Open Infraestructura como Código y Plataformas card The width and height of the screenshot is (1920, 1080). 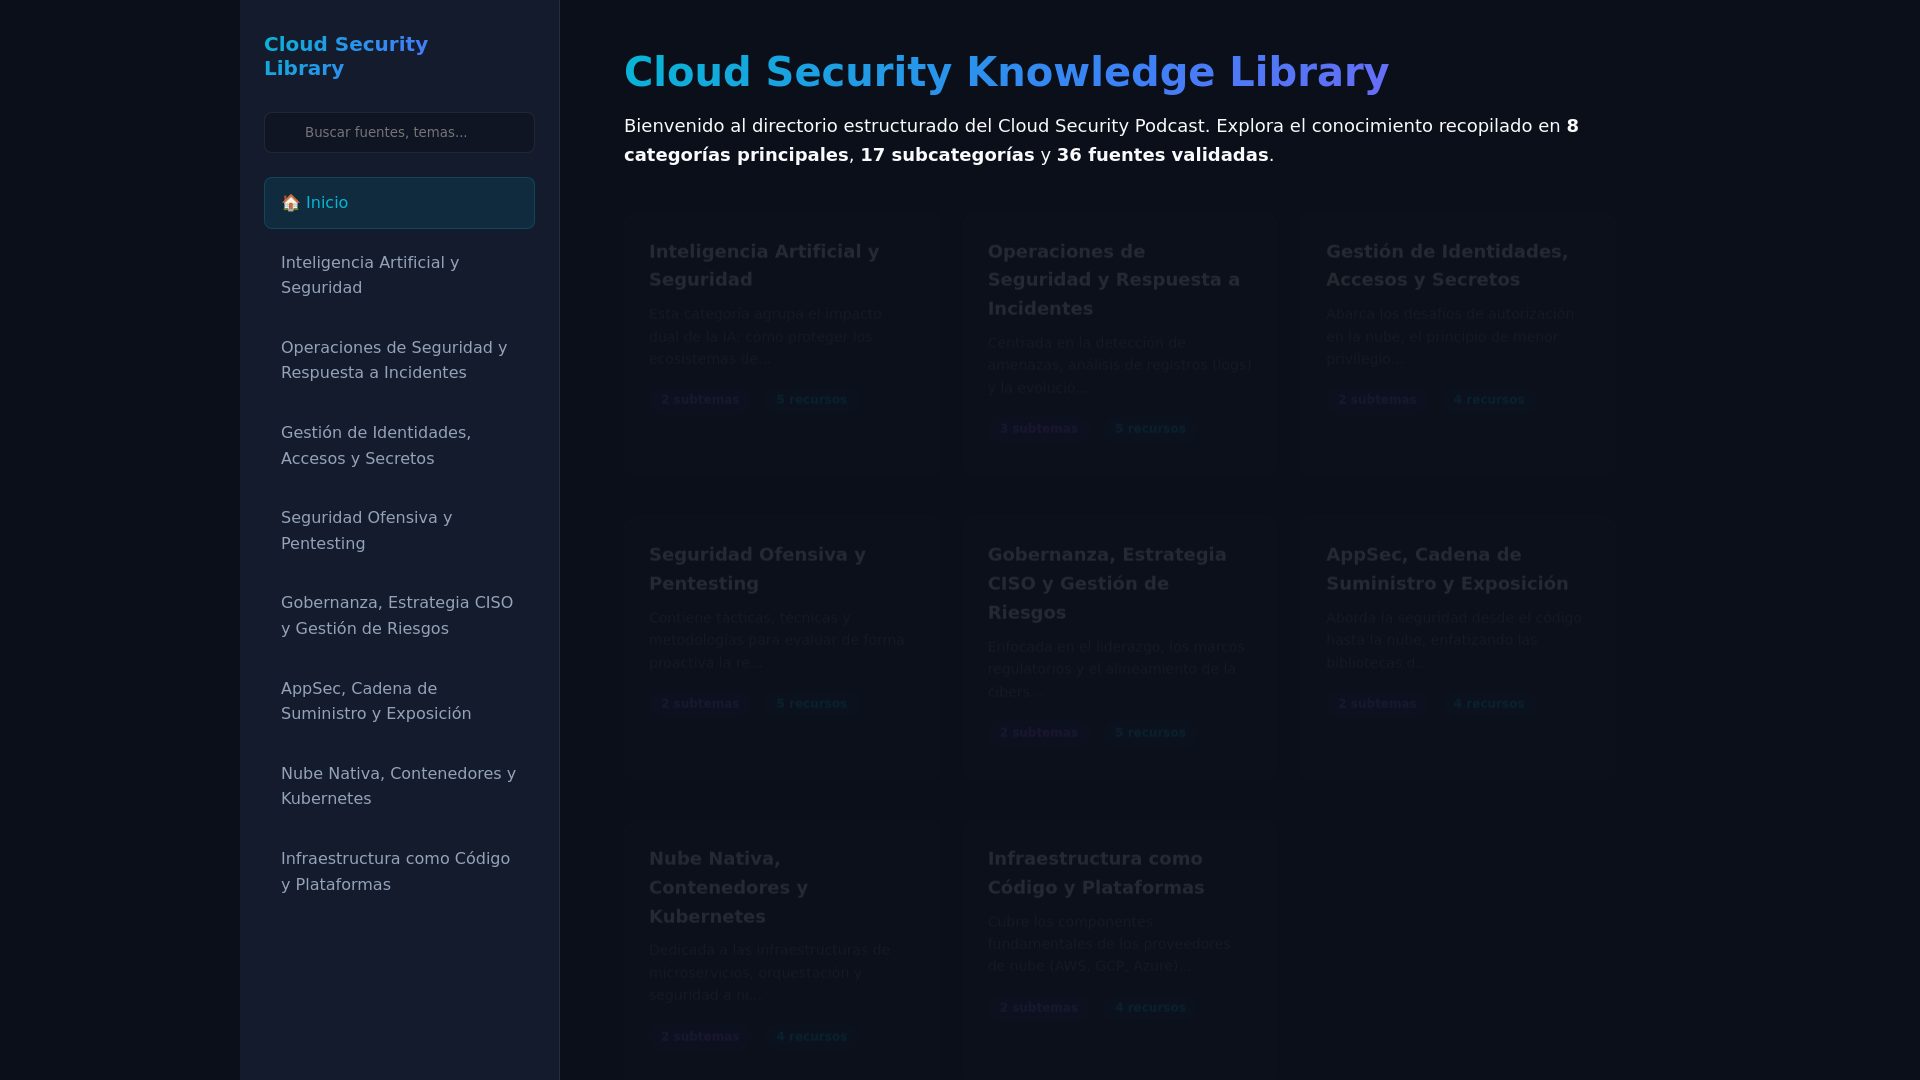pyautogui.click(x=1120, y=950)
